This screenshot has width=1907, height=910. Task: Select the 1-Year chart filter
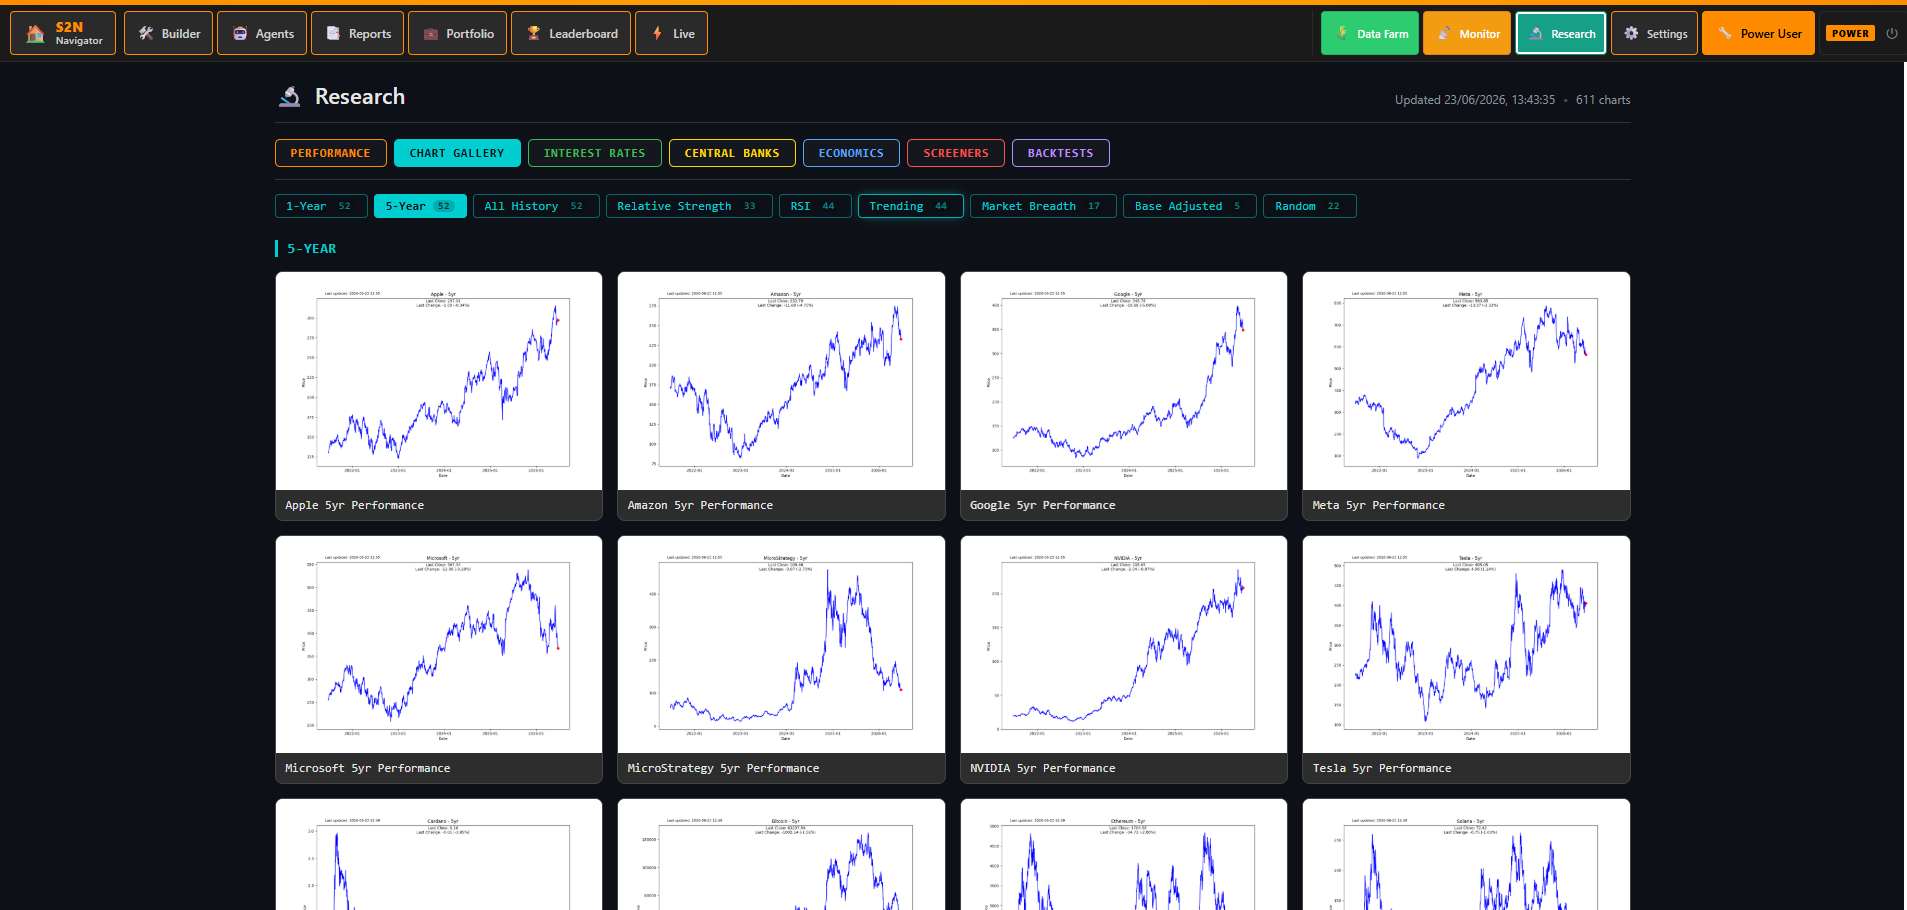(x=321, y=206)
